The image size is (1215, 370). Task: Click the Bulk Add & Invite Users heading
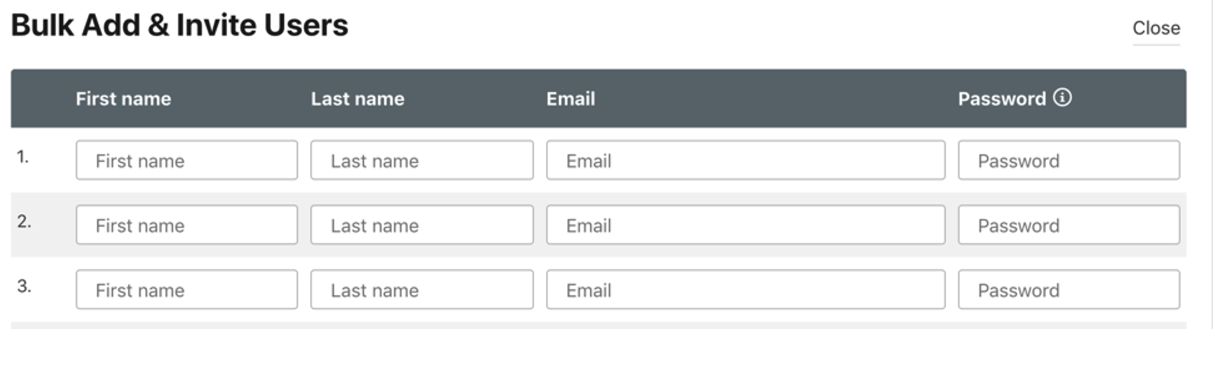click(180, 25)
